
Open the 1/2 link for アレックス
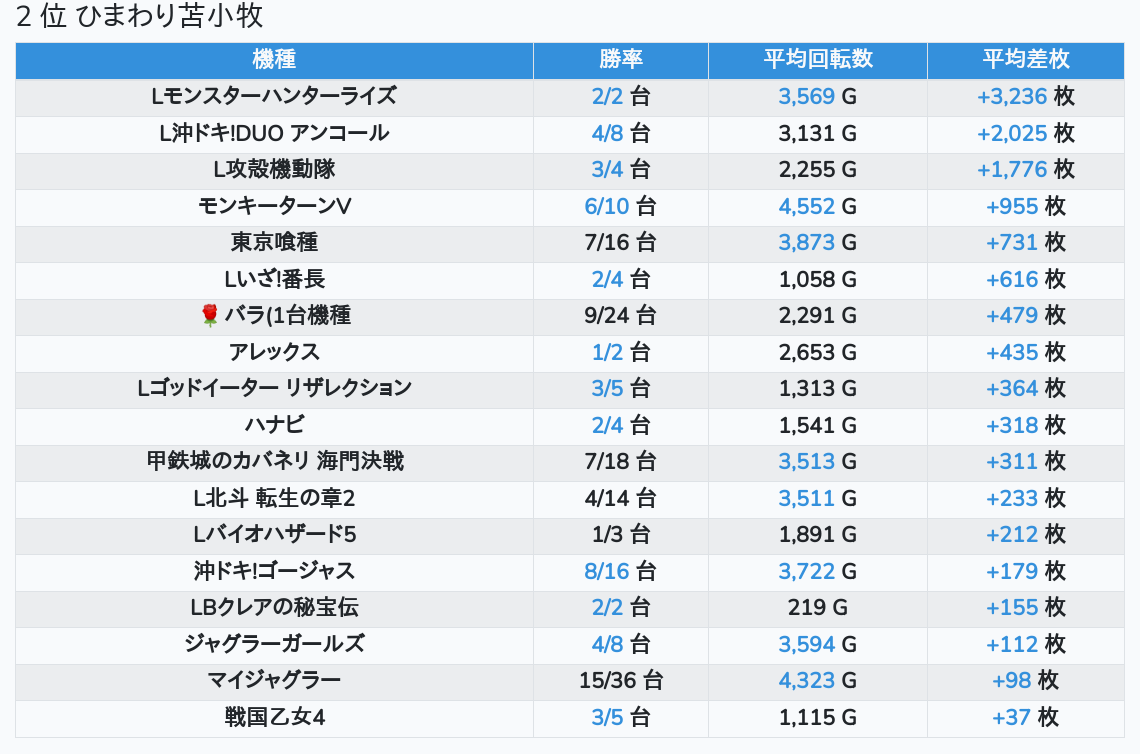[607, 353]
